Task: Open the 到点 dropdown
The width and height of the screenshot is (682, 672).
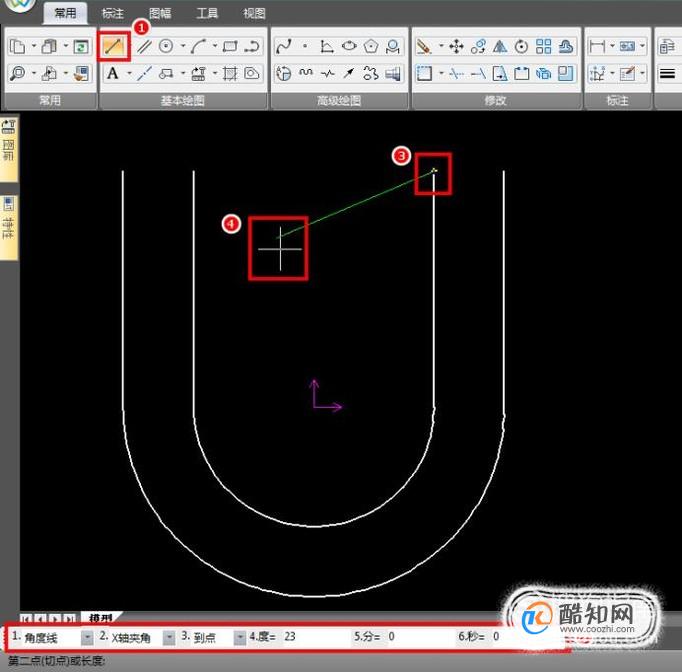Action: 240,638
